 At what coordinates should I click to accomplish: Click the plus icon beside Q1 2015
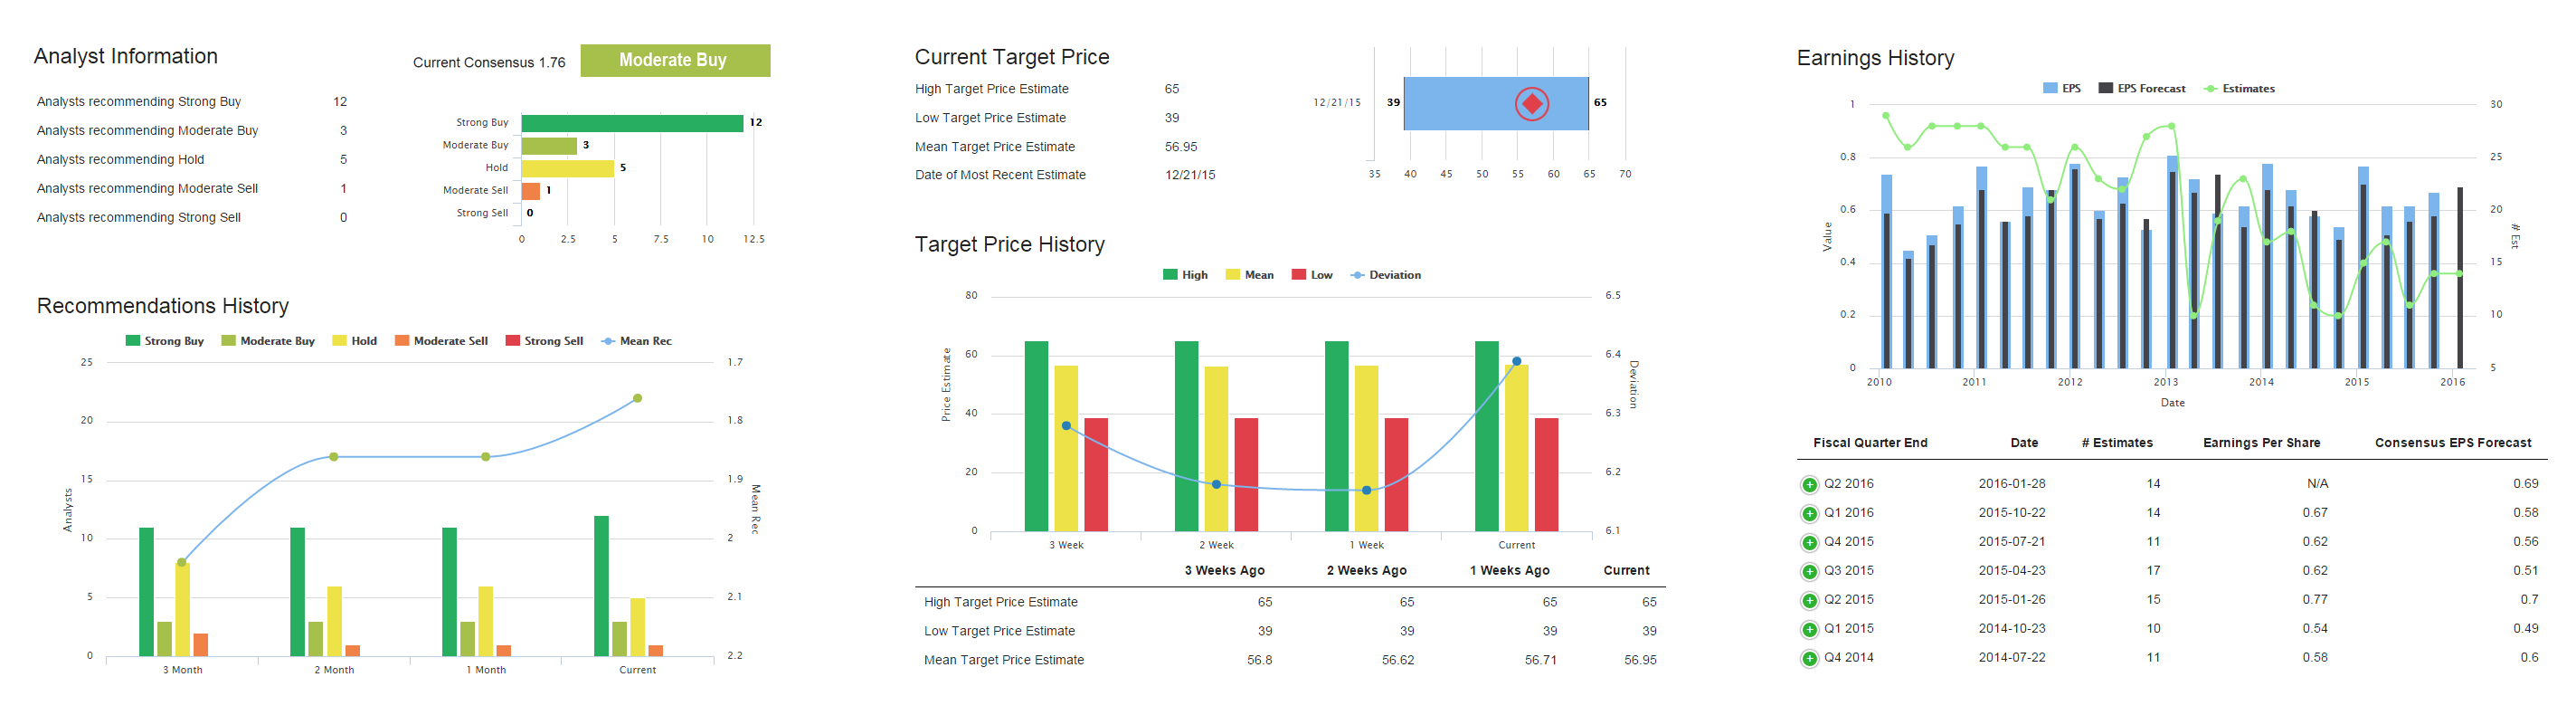coord(1809,630)
